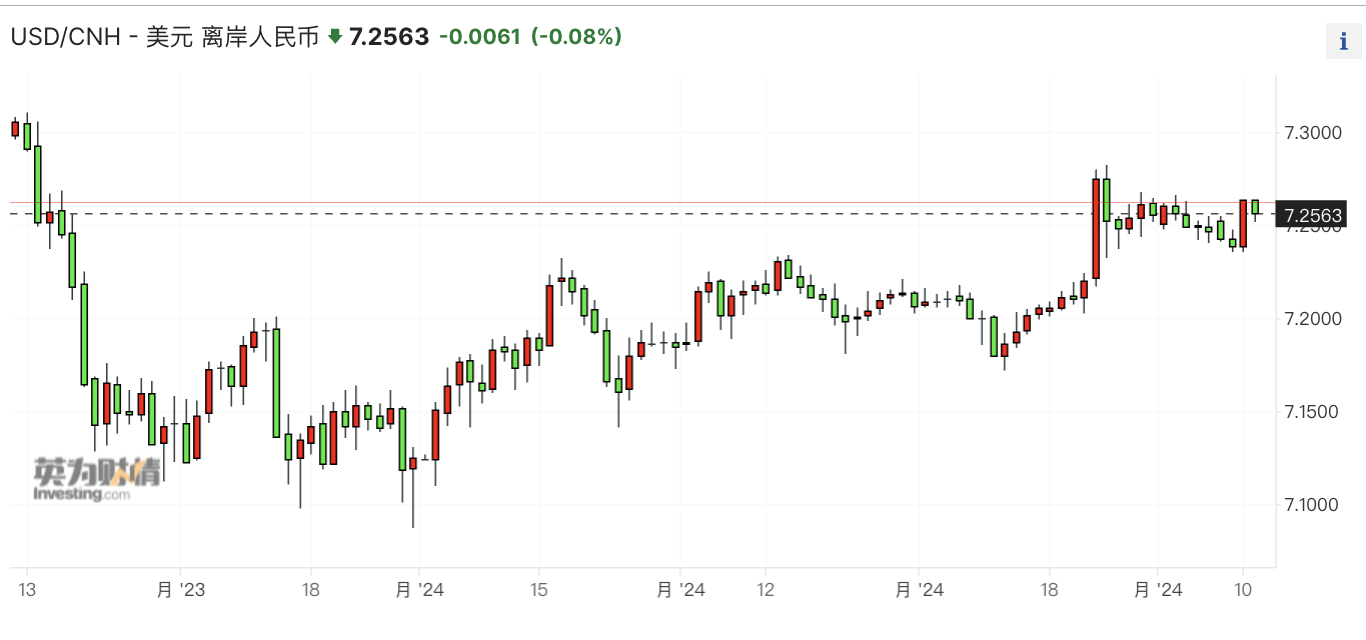Image resolution: width=1366 pixels, height=640 pixels.
Task: Click the 7.2000 price axis label
Action: click(x=1314, y=319)
